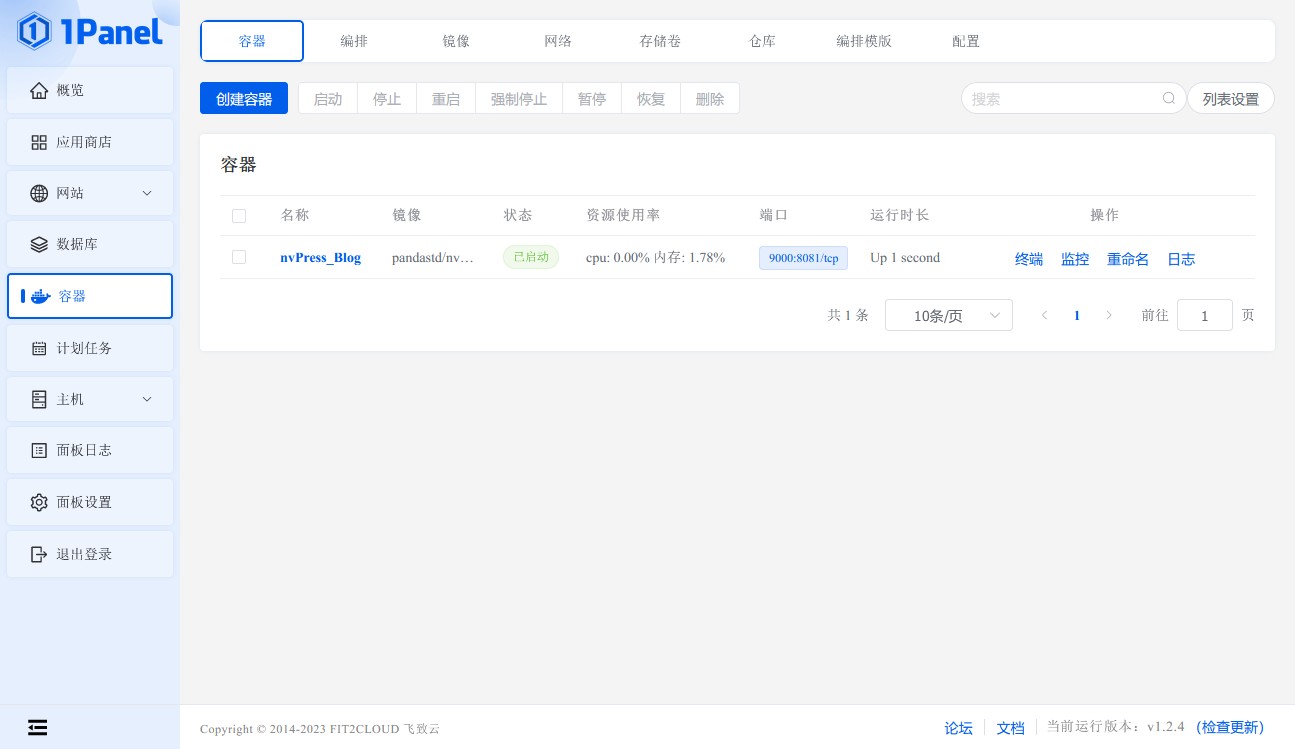Click the 搜索 input field
The width and height of the screenshot is (1295, 749).
[1060, 98]
